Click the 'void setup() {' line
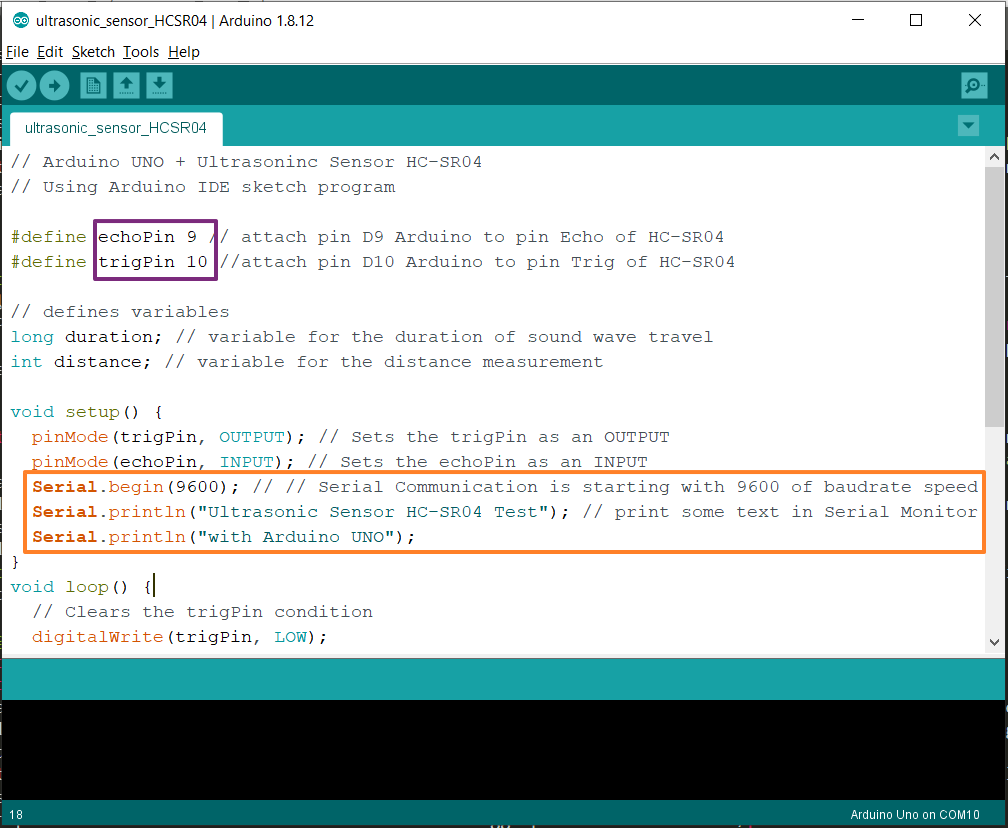Screen dimensions: 1008x828 tap(87, 412)
